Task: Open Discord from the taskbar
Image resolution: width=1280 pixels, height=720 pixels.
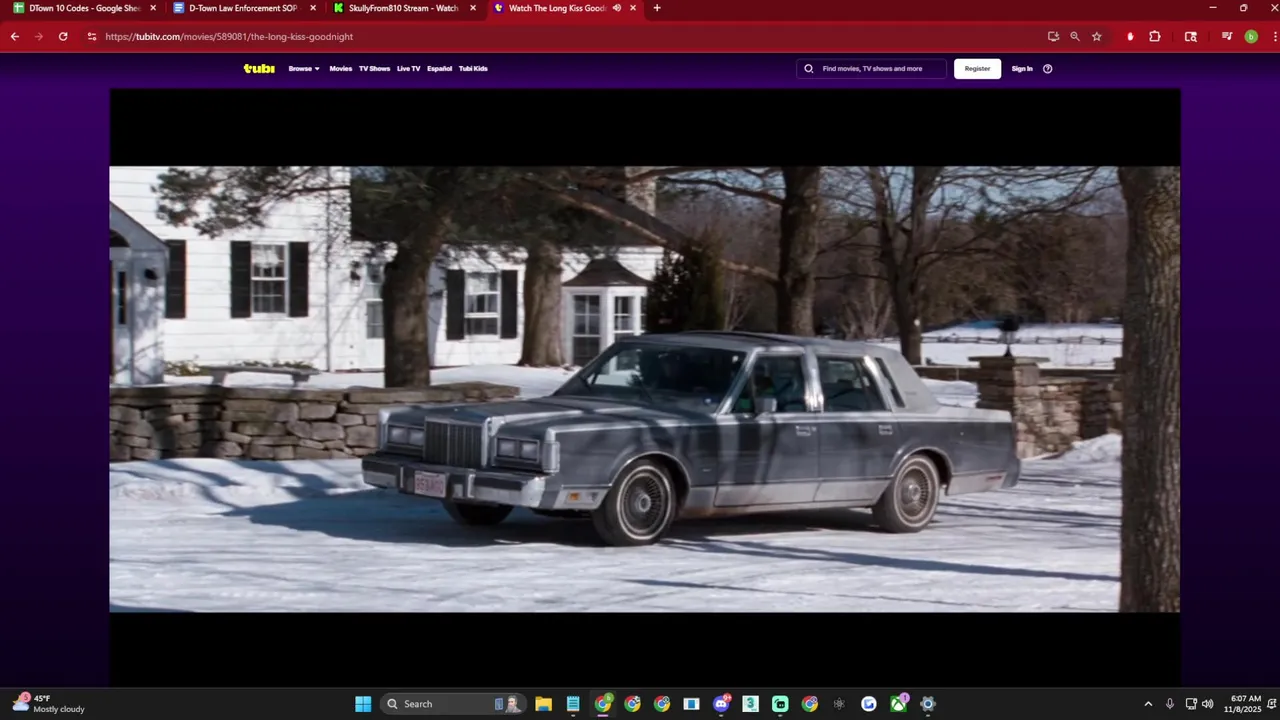Action: point(721,704)
